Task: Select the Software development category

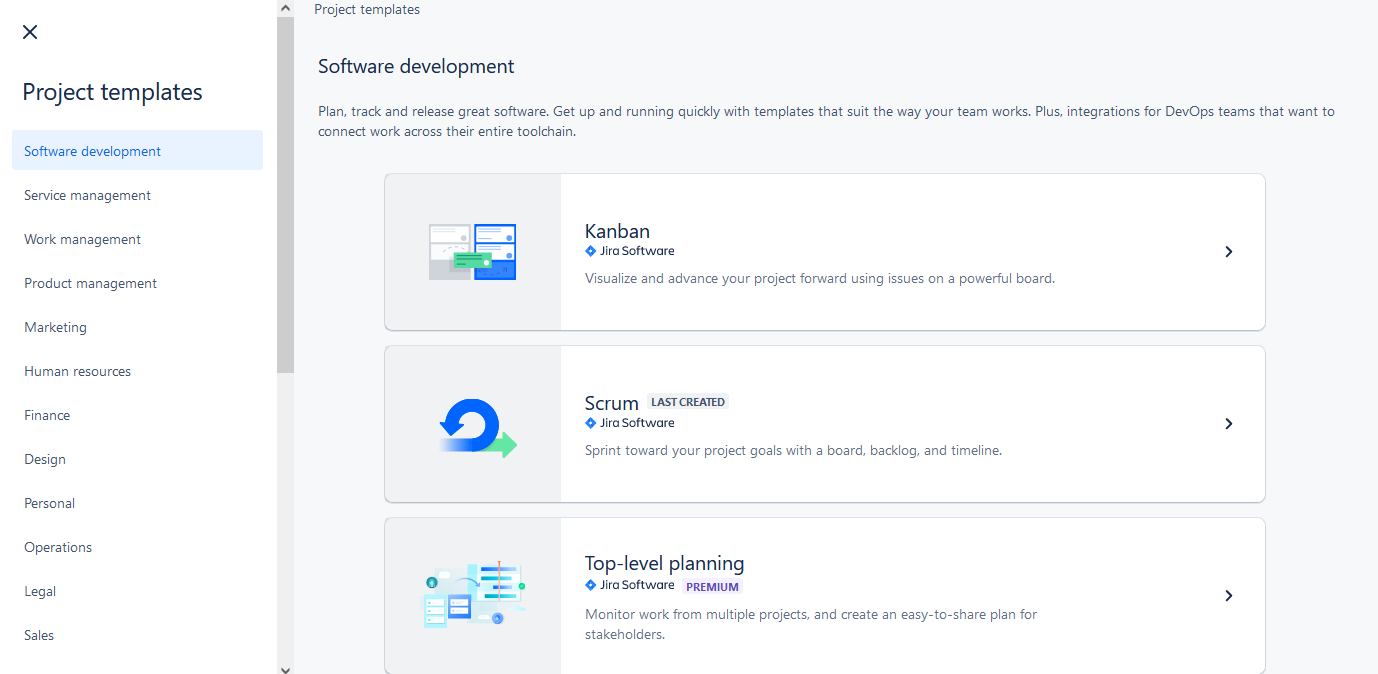Action: tap(92, 150)
